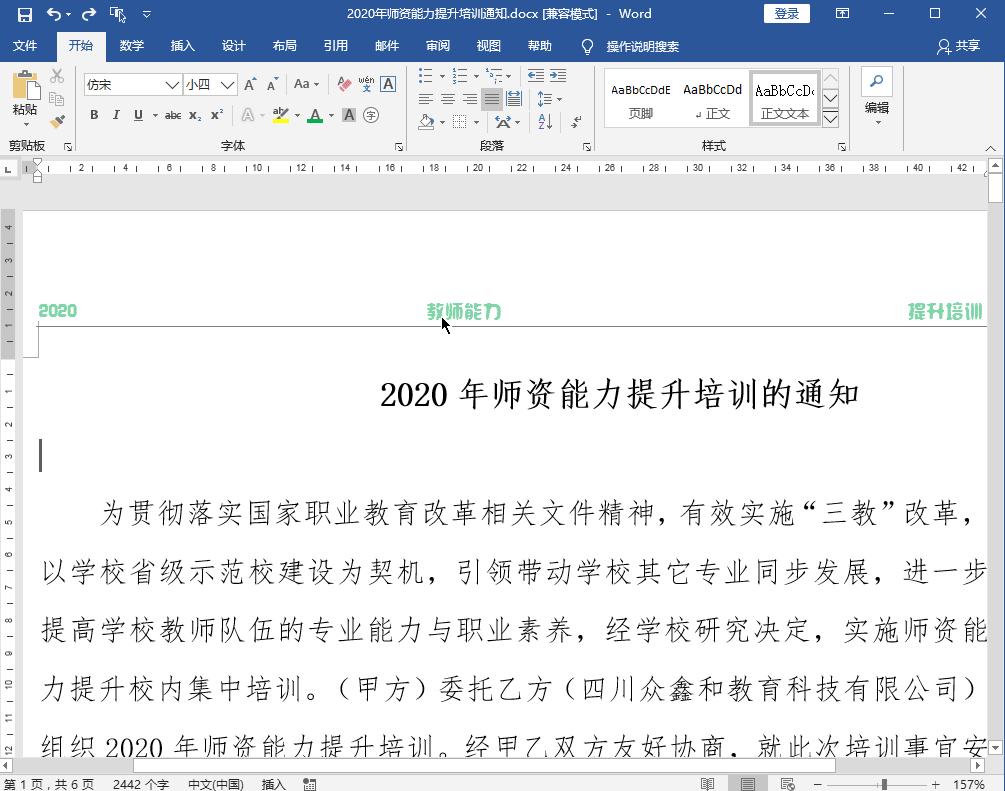The width and height of the screenshot is (1005, 791).
Task: Click the zoom slider in the status bar
Action: (x=884, y=784)
